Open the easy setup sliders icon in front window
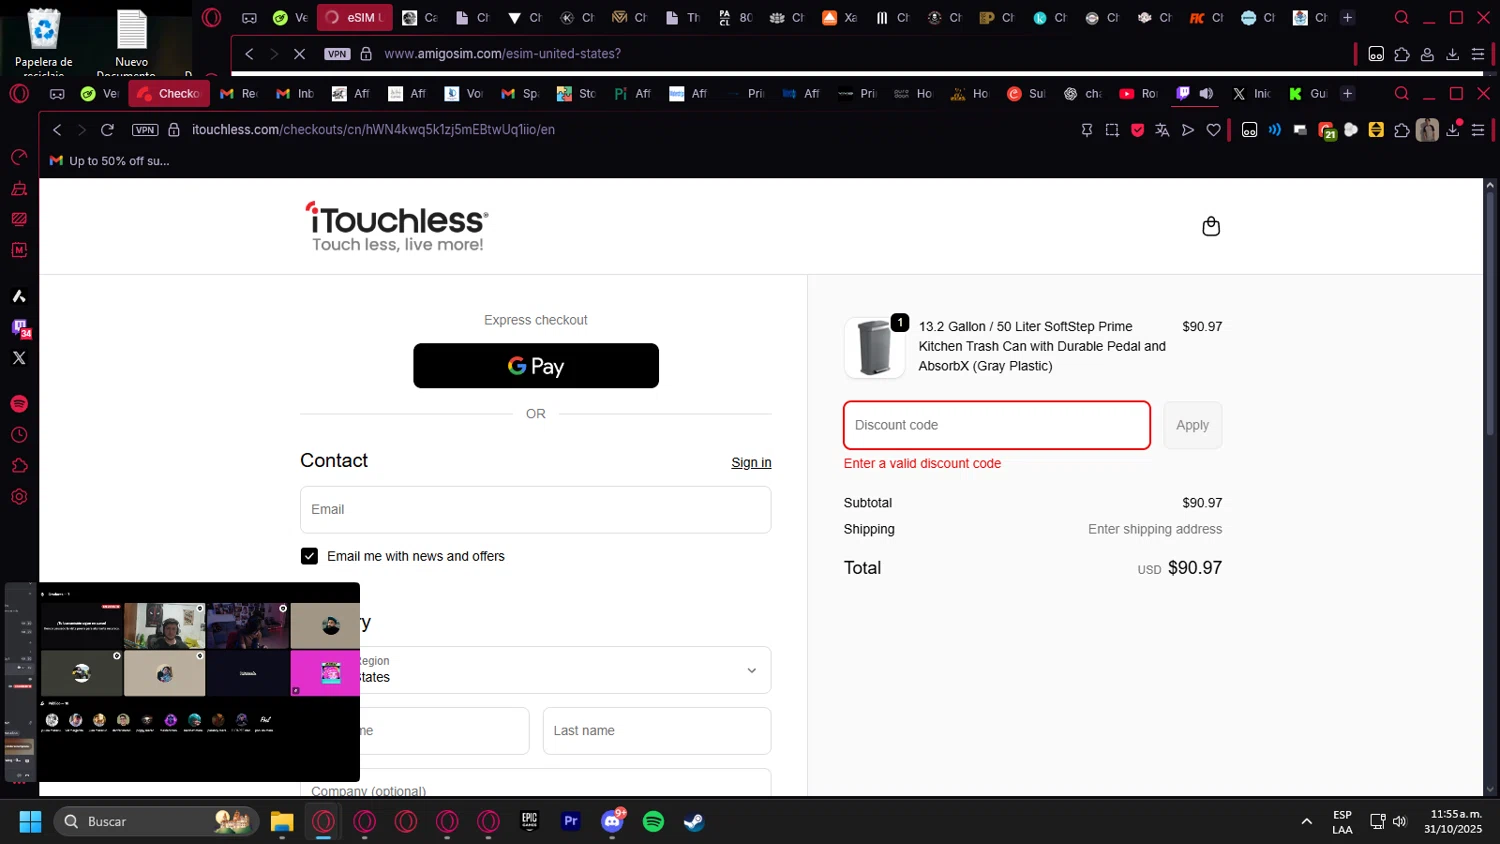 (1478, 130)
